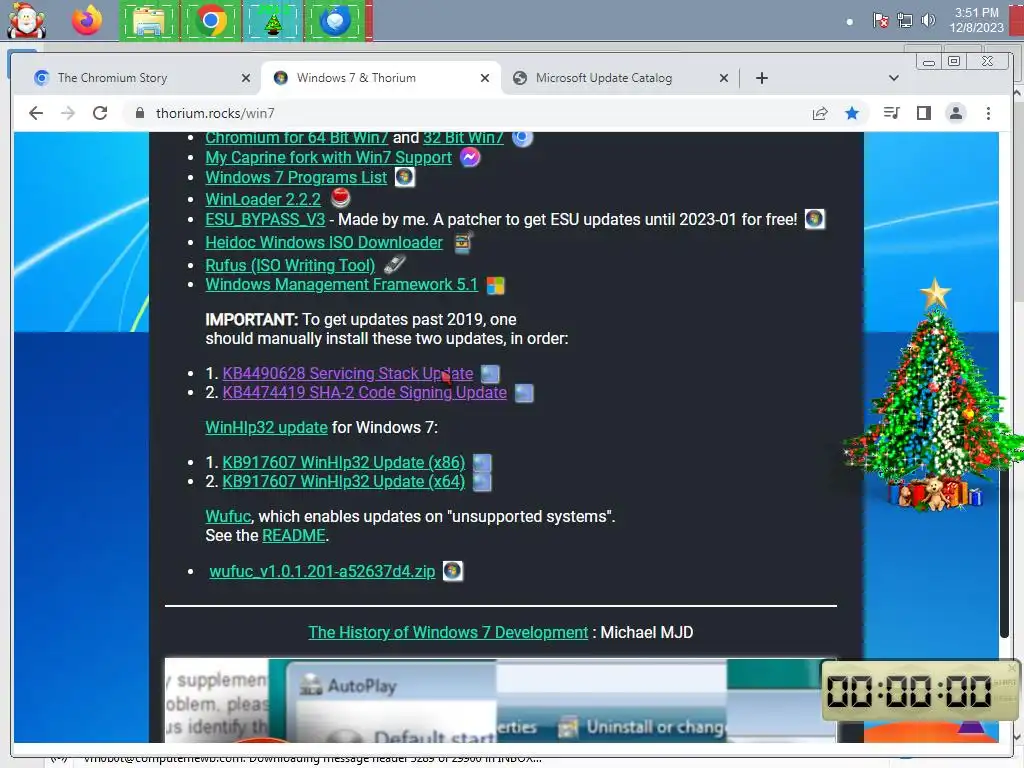This screenshot has width=1024, height=768.
Task: Click the network tray icon
Action: [x=904, y=21]
